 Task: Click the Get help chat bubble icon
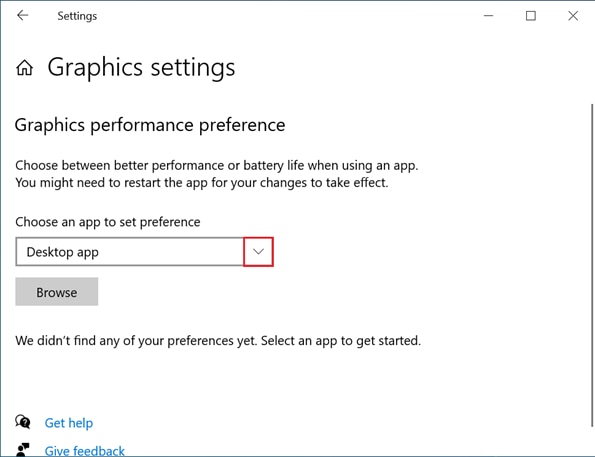23,422
